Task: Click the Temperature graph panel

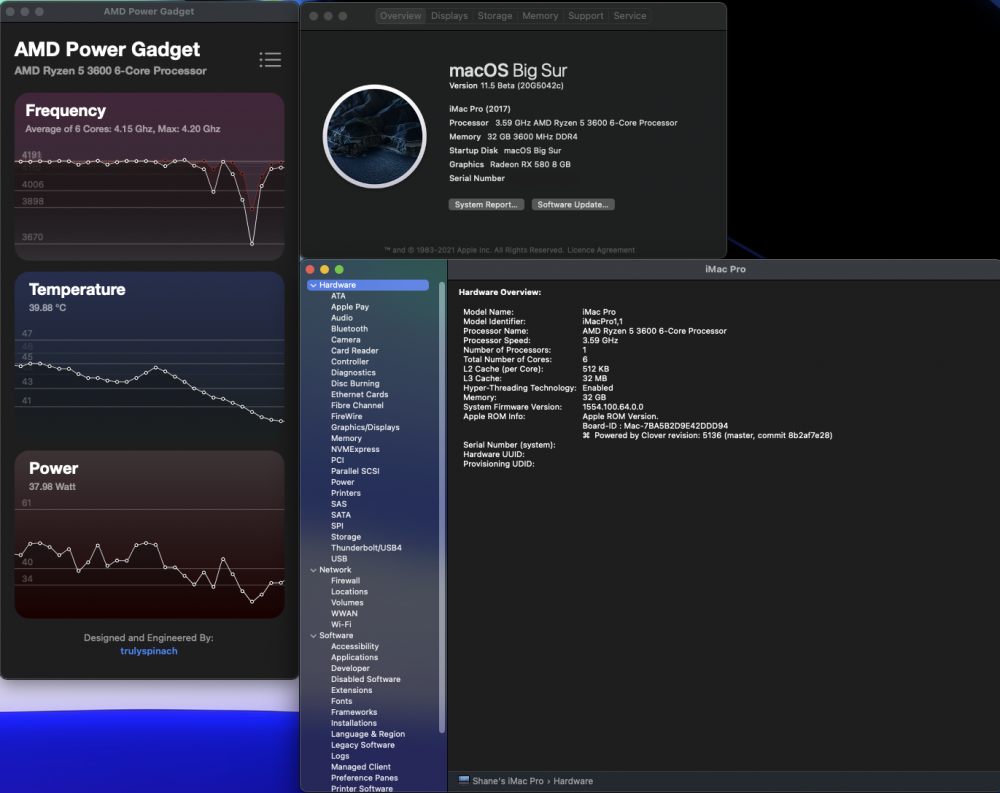Action: pyautogui.click(x=149, y=355)
